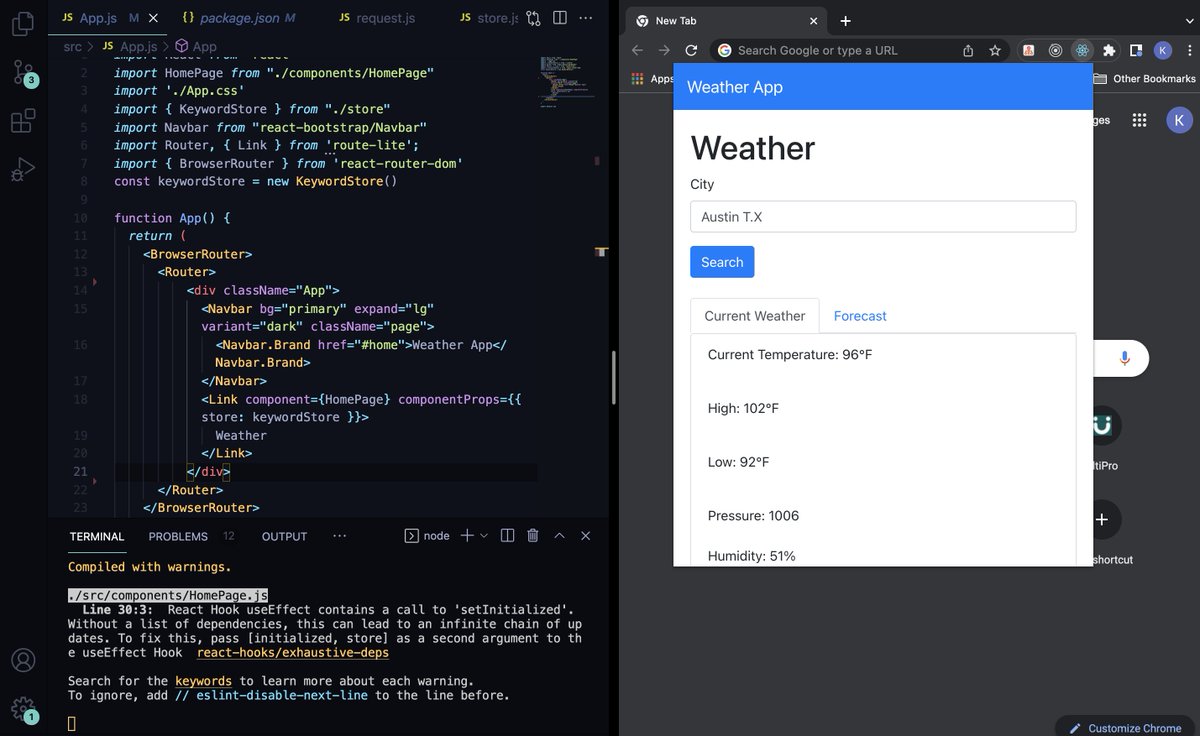Click './src/components/HomePage.js' in terminal

(x=168, y=595)
